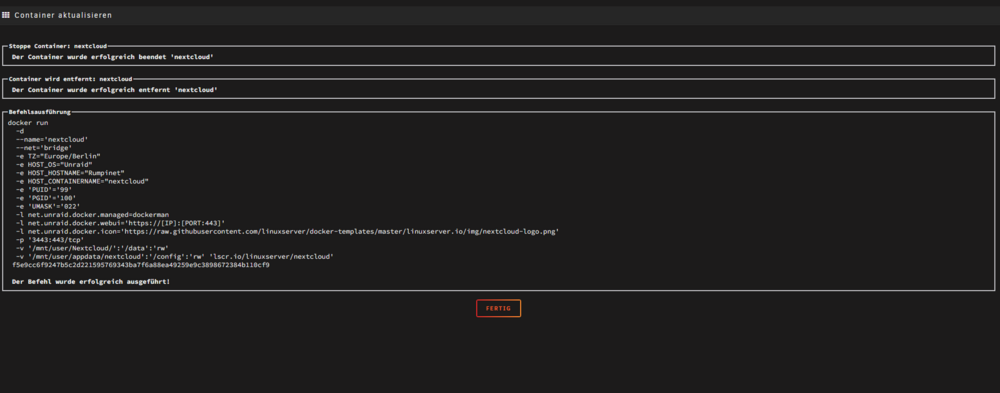Click the 'docker run' command line
This screenshot has width=1000, height=393.
tap(27, 122)
